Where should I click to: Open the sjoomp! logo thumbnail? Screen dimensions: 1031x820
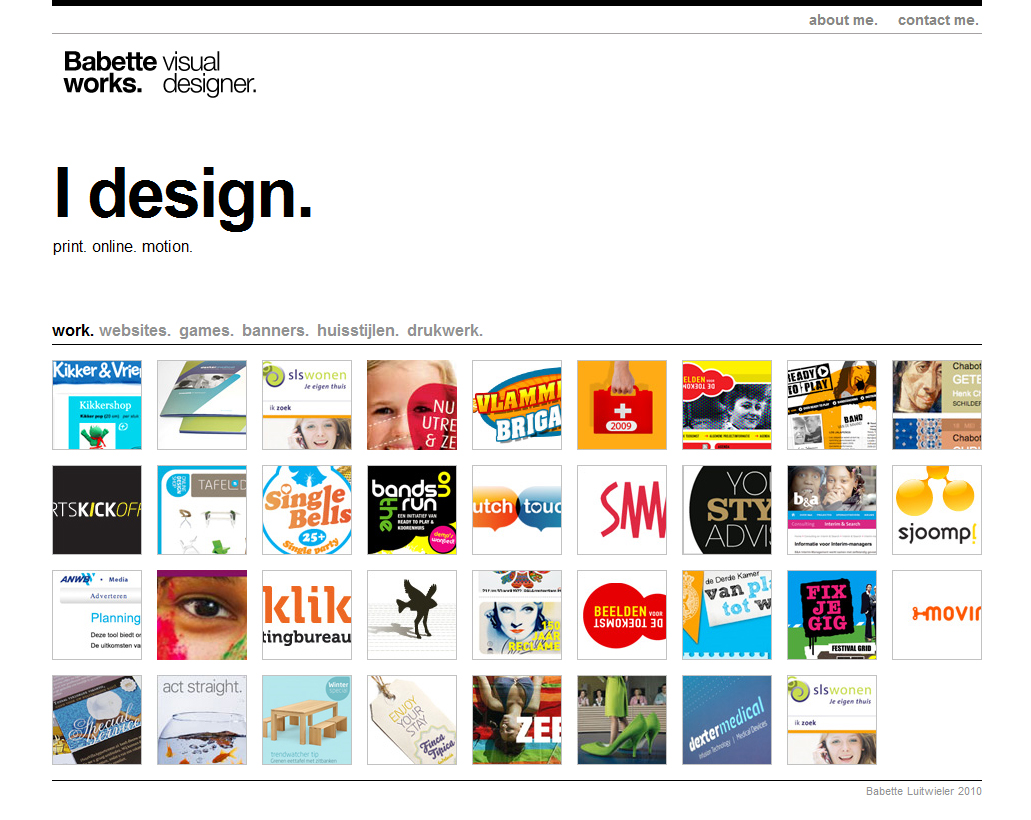[937, 510]
